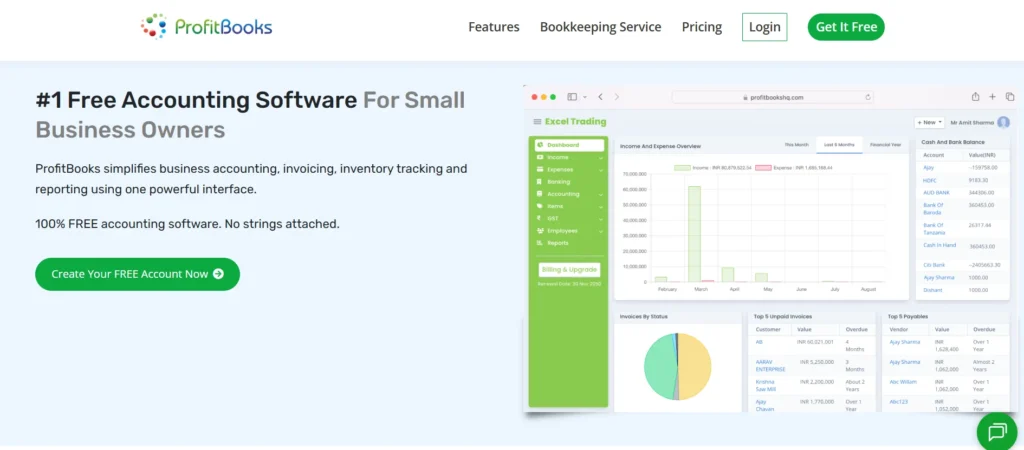This screenshot has width=1024, height=450.
Task: Click the Accounting sidebar icon
Action: [539, 194]
